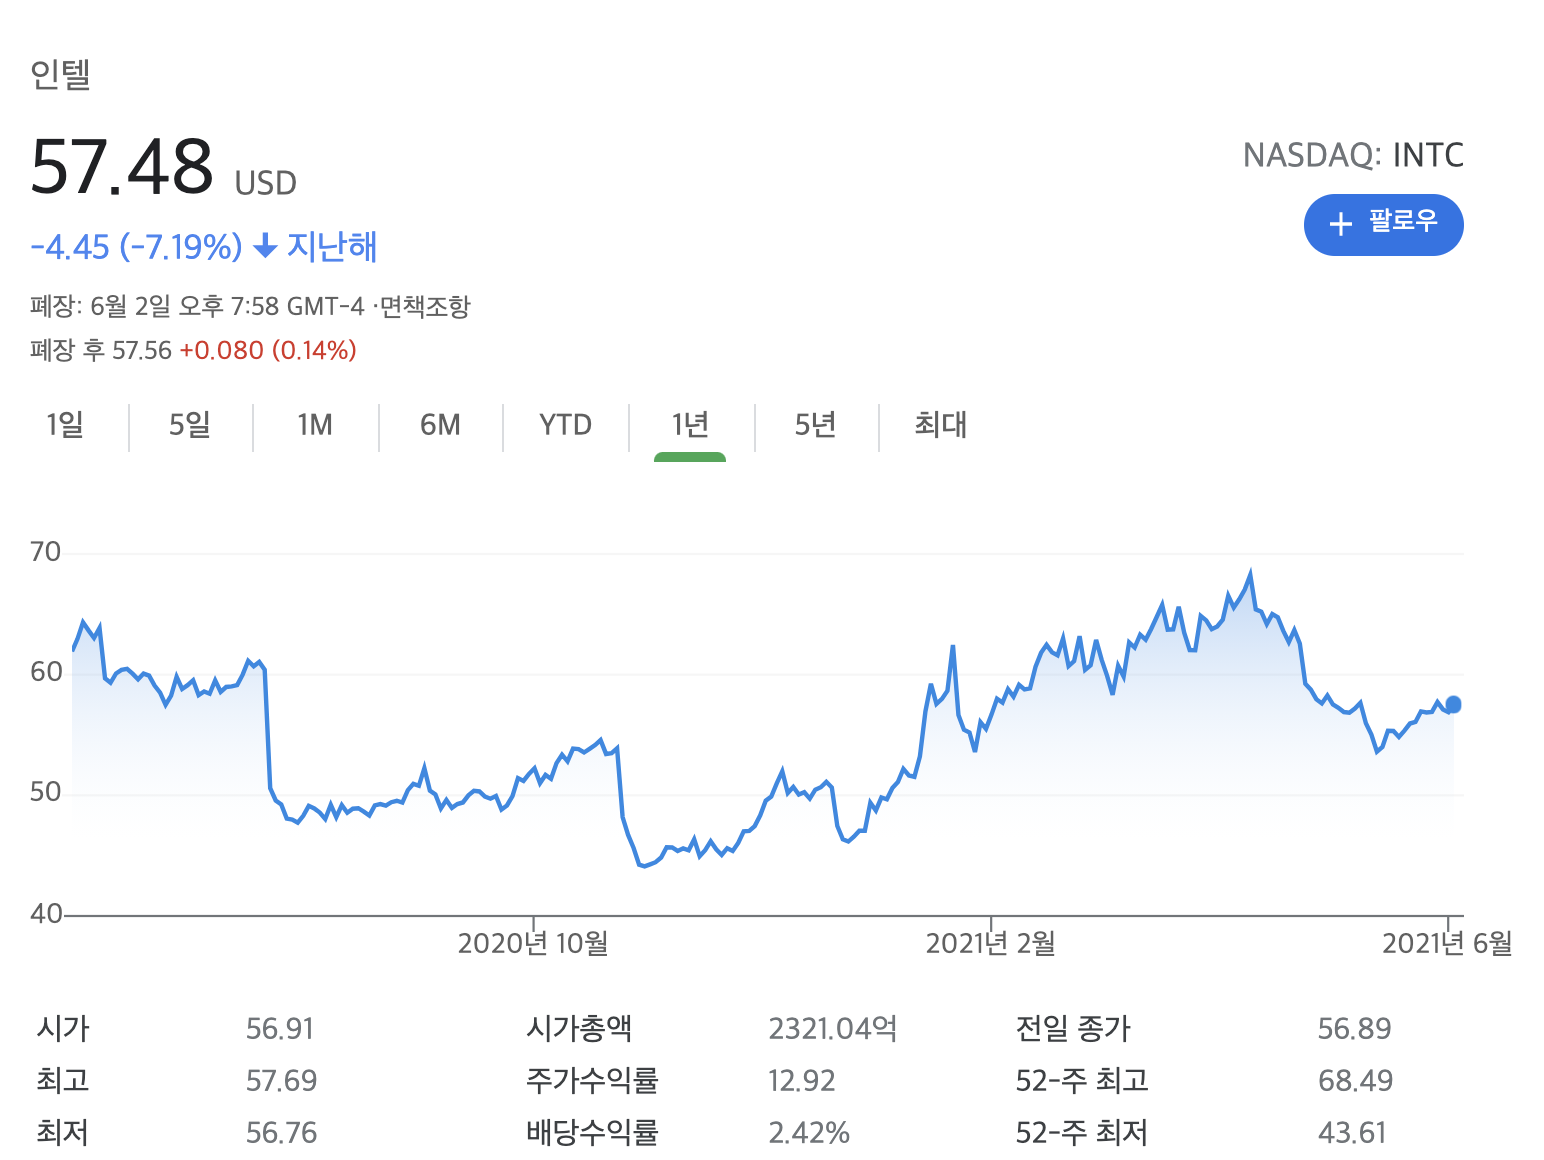Open the 면책조항 disclaimer link
Screen dimensions: 1544x1160
(425, 306)
